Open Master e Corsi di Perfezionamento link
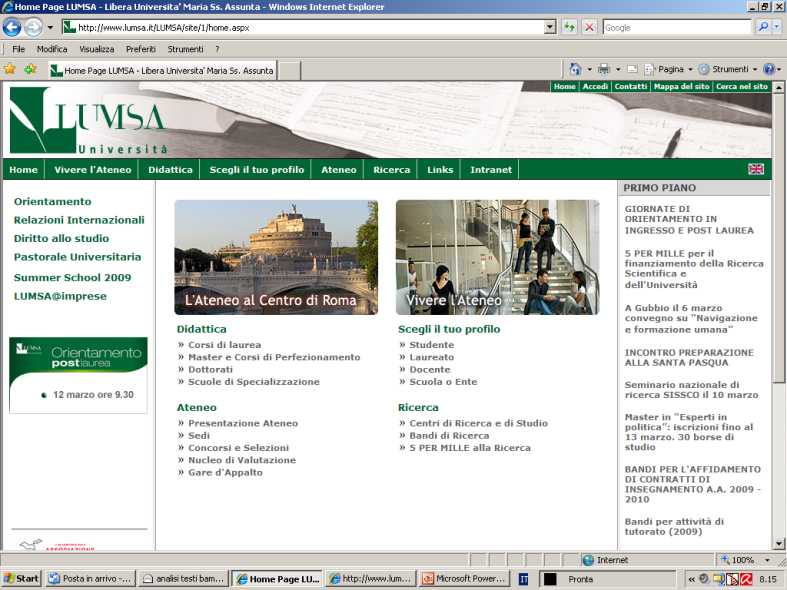Viewport: 787px width, 590px height. click(x=274, y=357)
